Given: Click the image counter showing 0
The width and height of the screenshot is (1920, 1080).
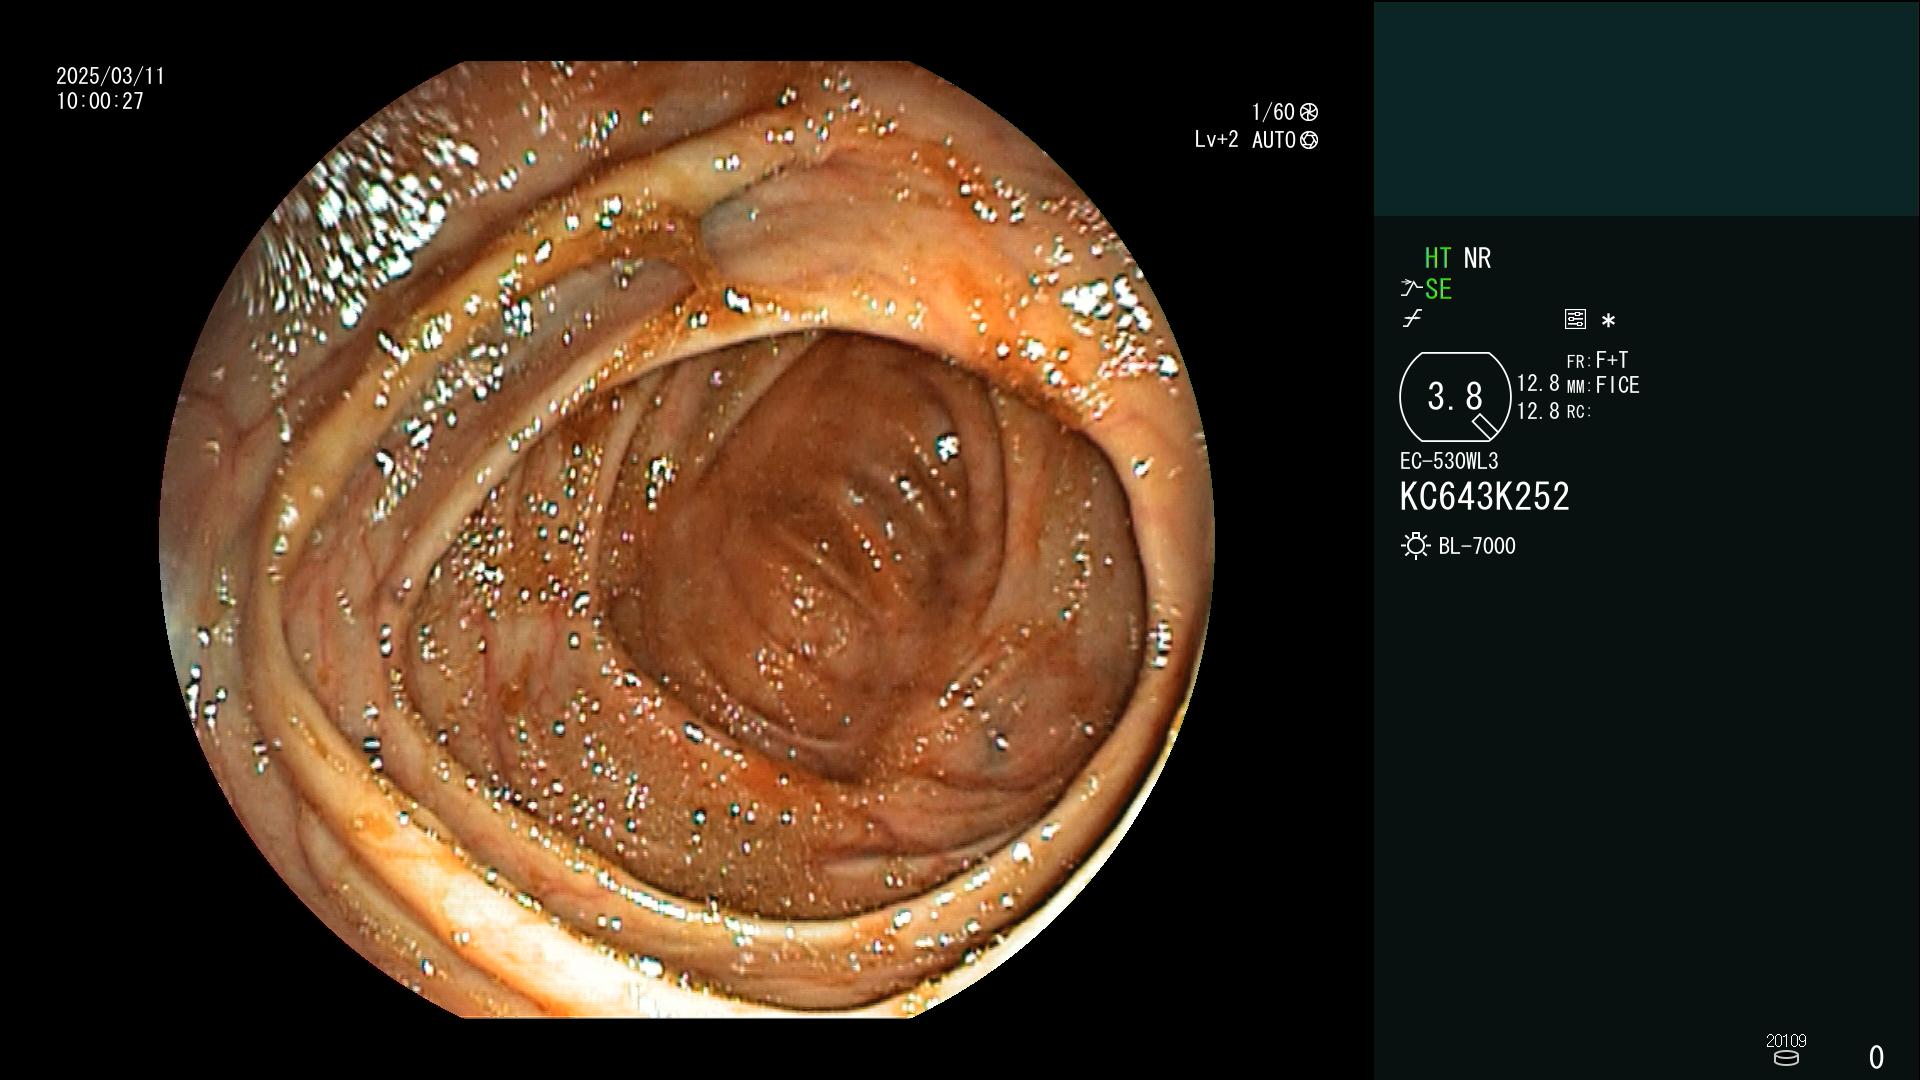Looking at the screenshot, I should pyautogui.click(x=1876, y=1057).
